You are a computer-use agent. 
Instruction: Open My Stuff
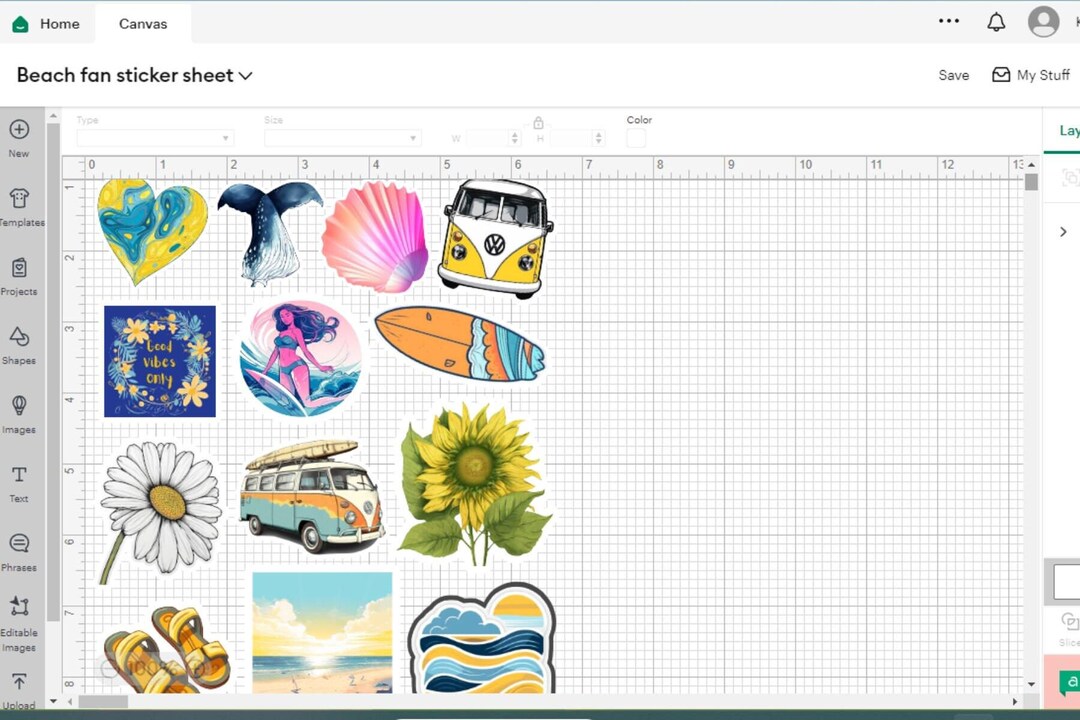pos(1031,75)
